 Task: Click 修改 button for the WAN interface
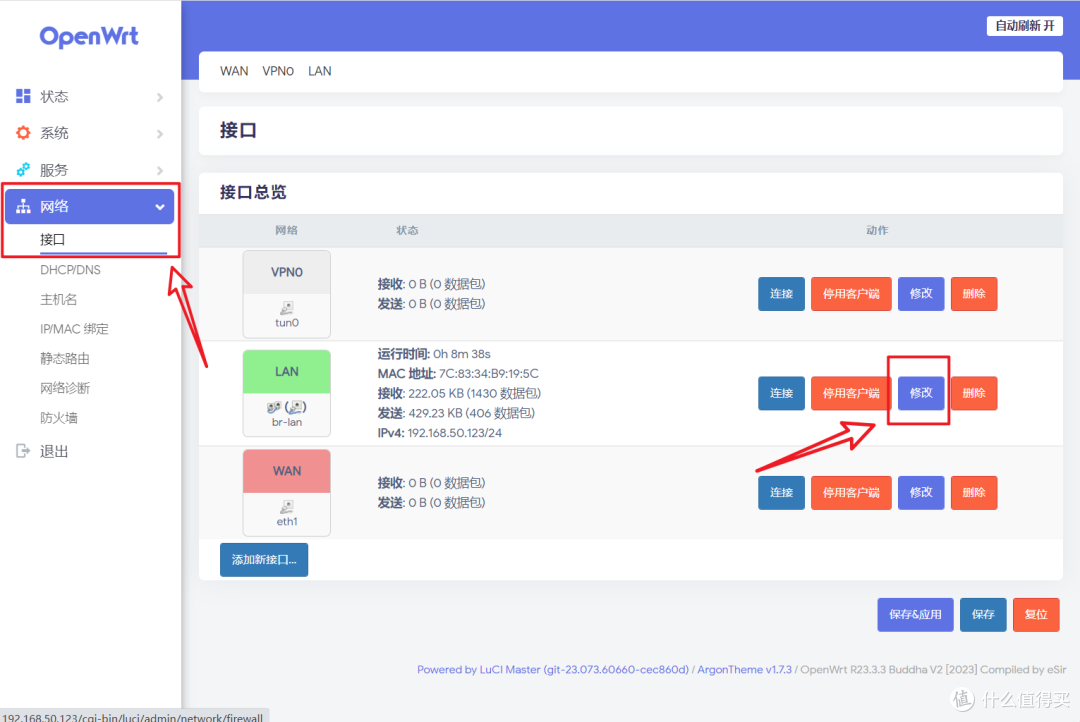tap(920, 492)
